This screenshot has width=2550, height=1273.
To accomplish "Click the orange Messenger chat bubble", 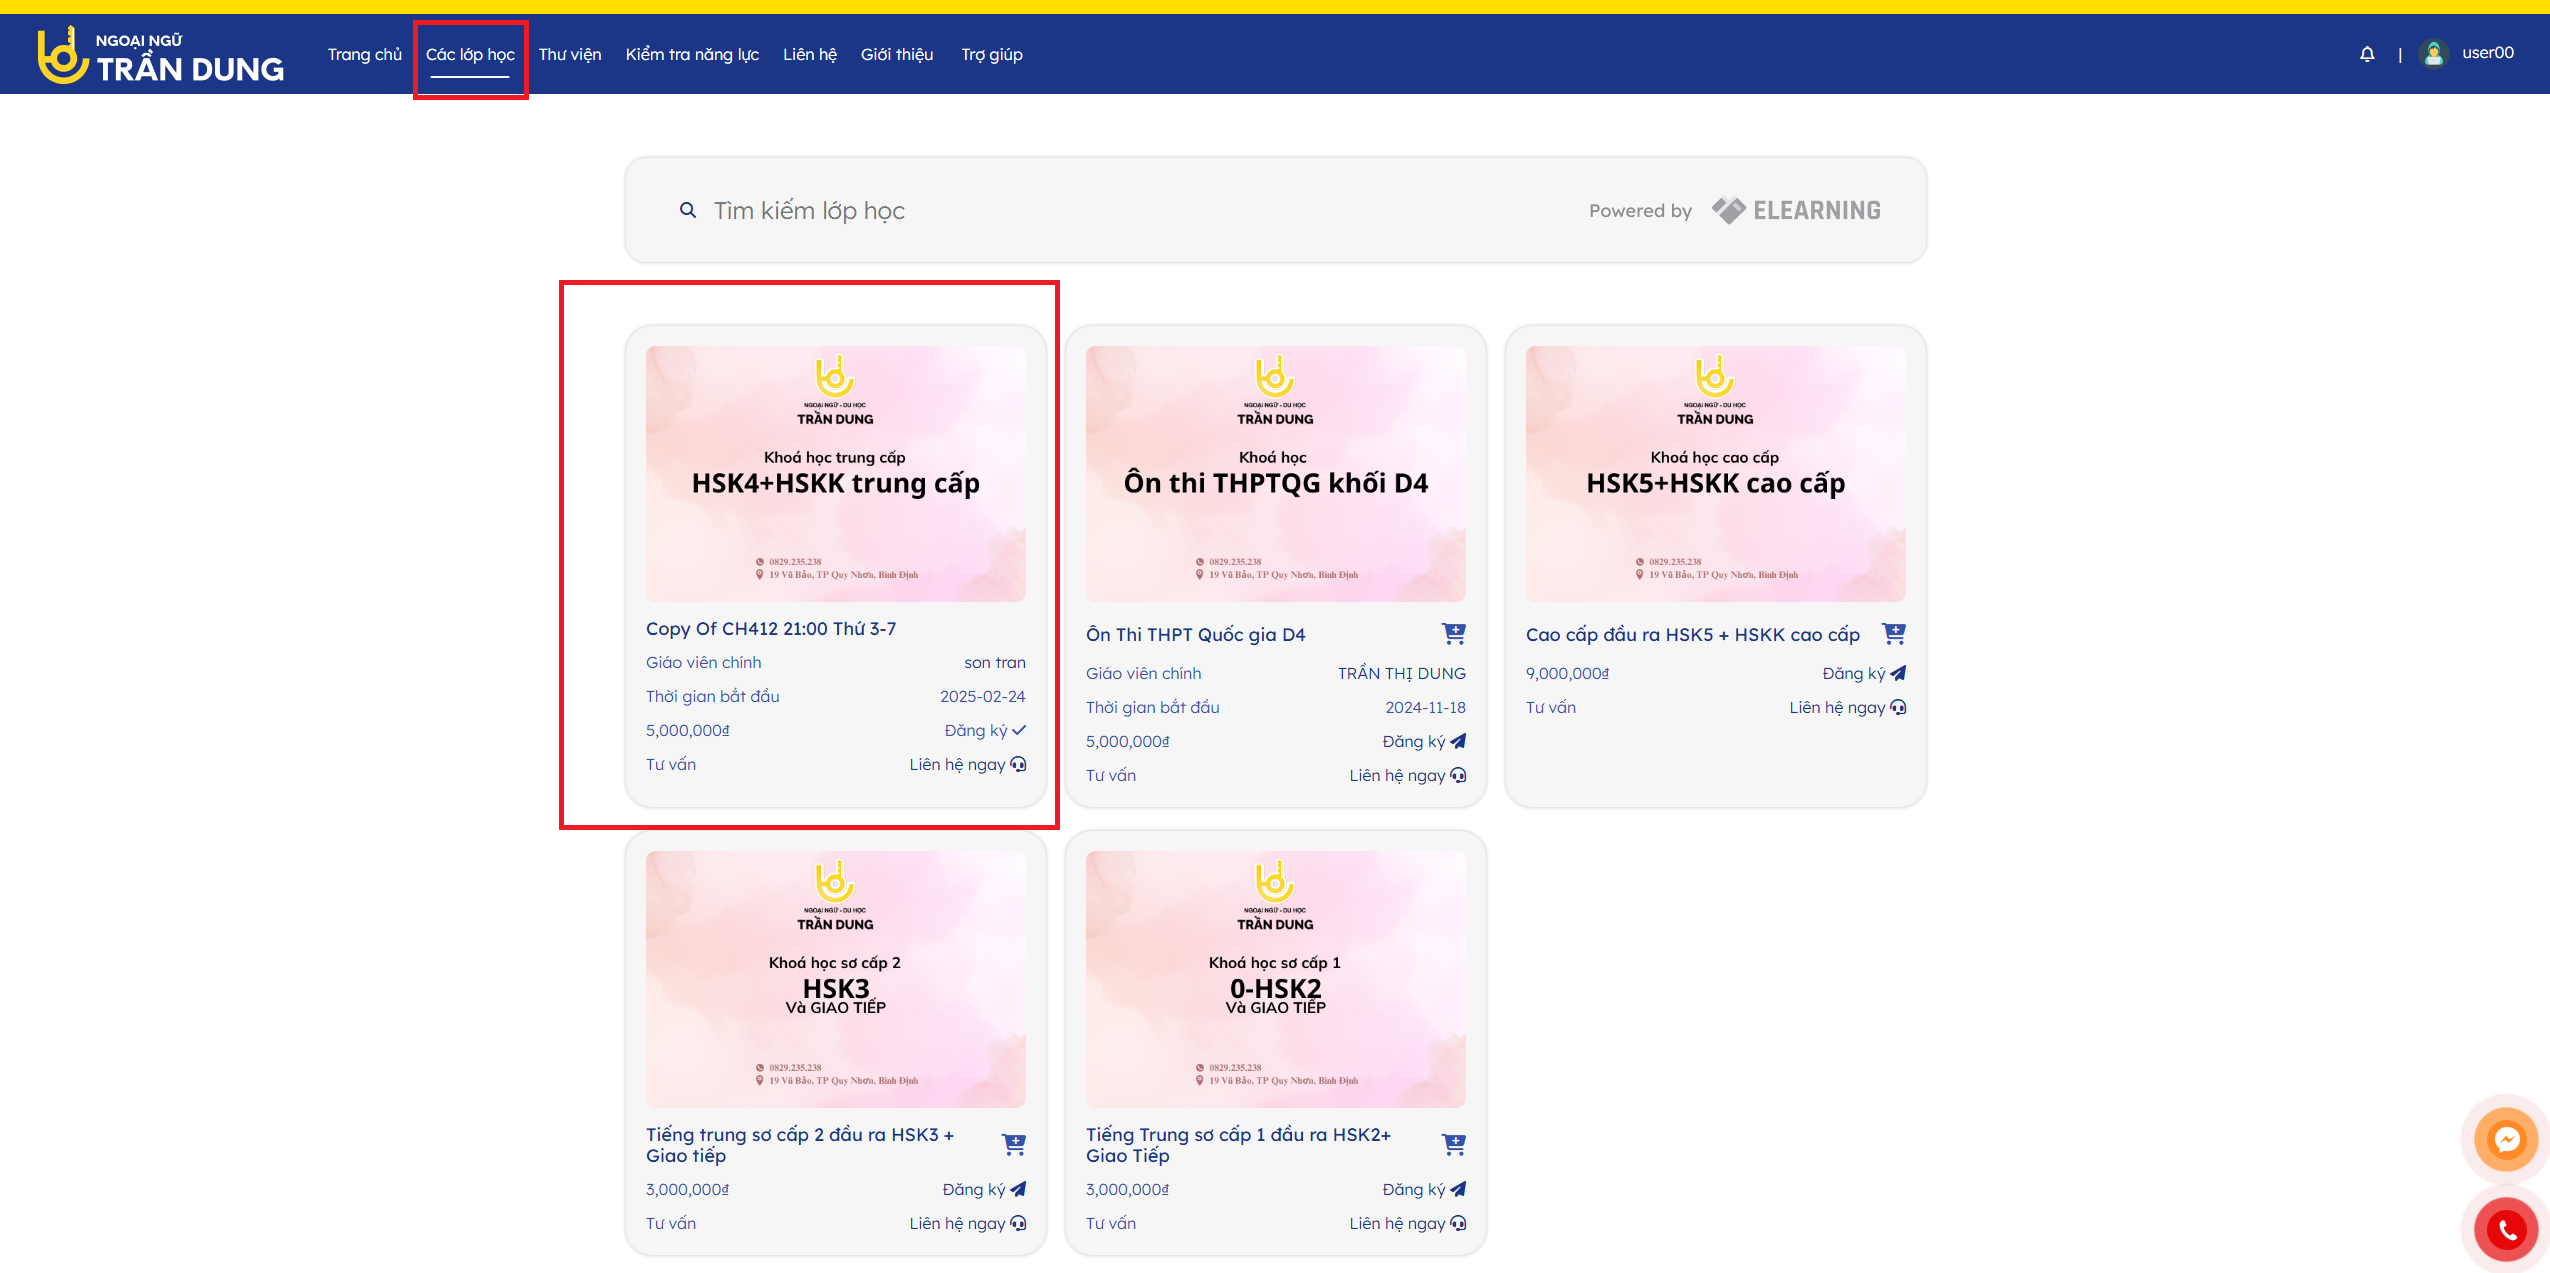I will tap(2505, 1139).
